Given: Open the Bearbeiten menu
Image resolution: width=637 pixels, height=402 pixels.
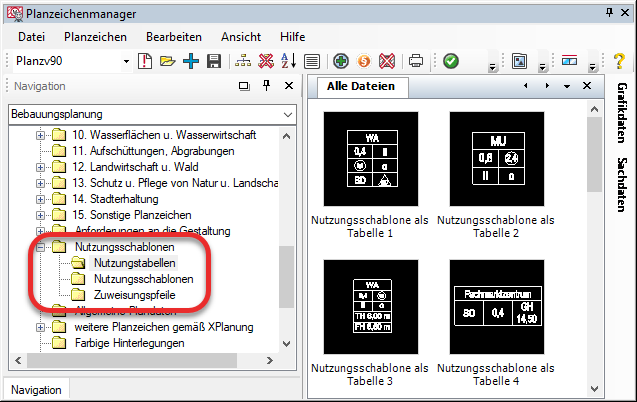Looking at the screenshot, I should point(173,36).
